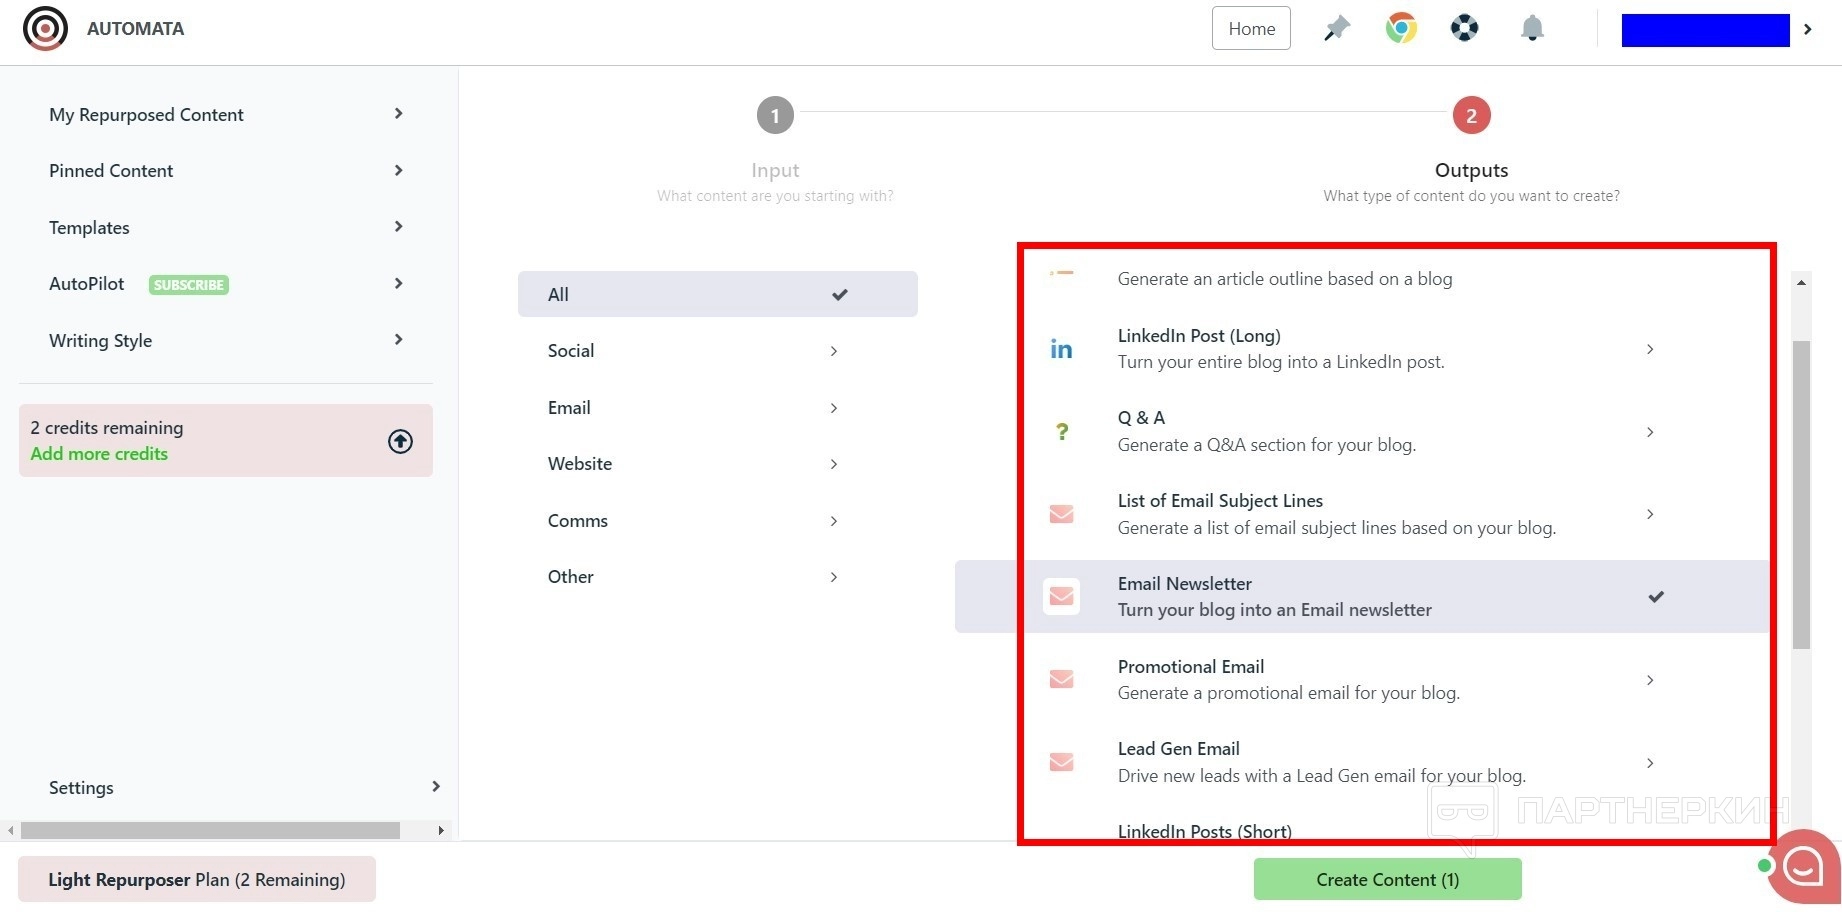Filter outputs by Other category
The image size is (1842, 912).
click(x=718, y=577)
